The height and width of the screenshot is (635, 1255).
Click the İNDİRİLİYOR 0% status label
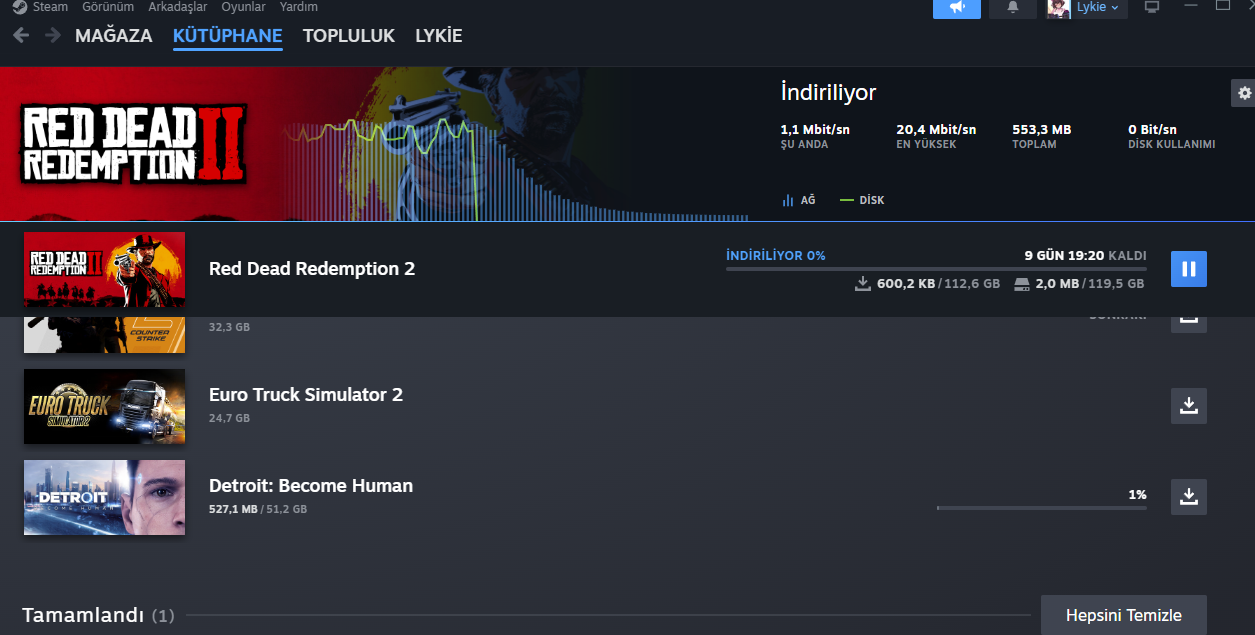(x=776, y=256)
